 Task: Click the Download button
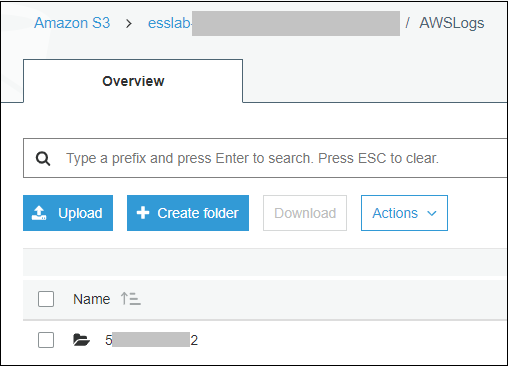(x=305, y=213)
